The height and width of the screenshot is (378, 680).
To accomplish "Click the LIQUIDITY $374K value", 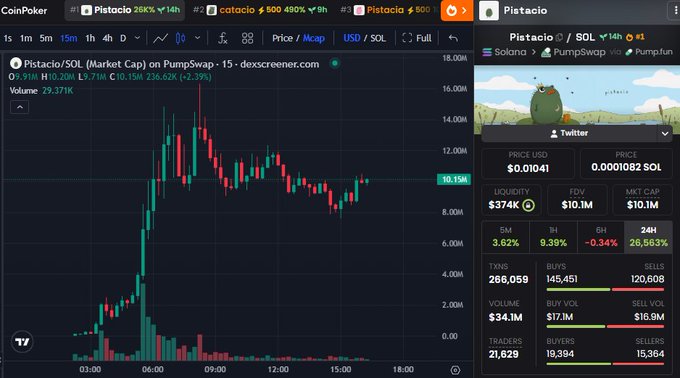I will coord(503,205).
